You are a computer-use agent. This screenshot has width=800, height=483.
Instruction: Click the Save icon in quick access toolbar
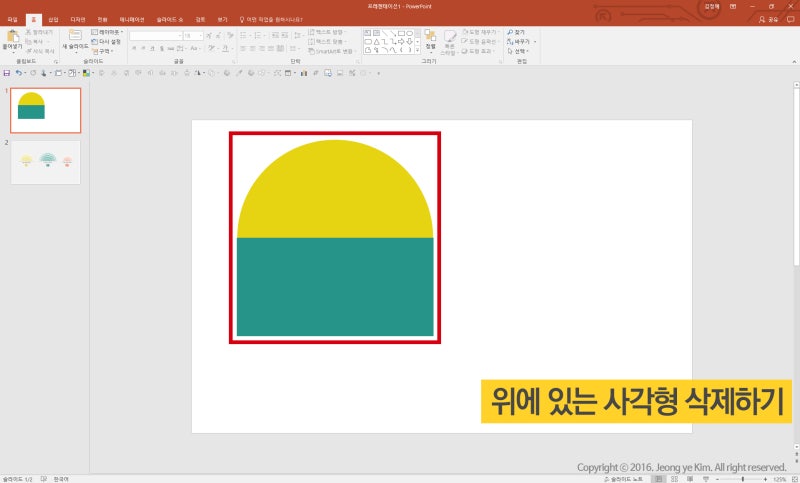tap(6, 73)
